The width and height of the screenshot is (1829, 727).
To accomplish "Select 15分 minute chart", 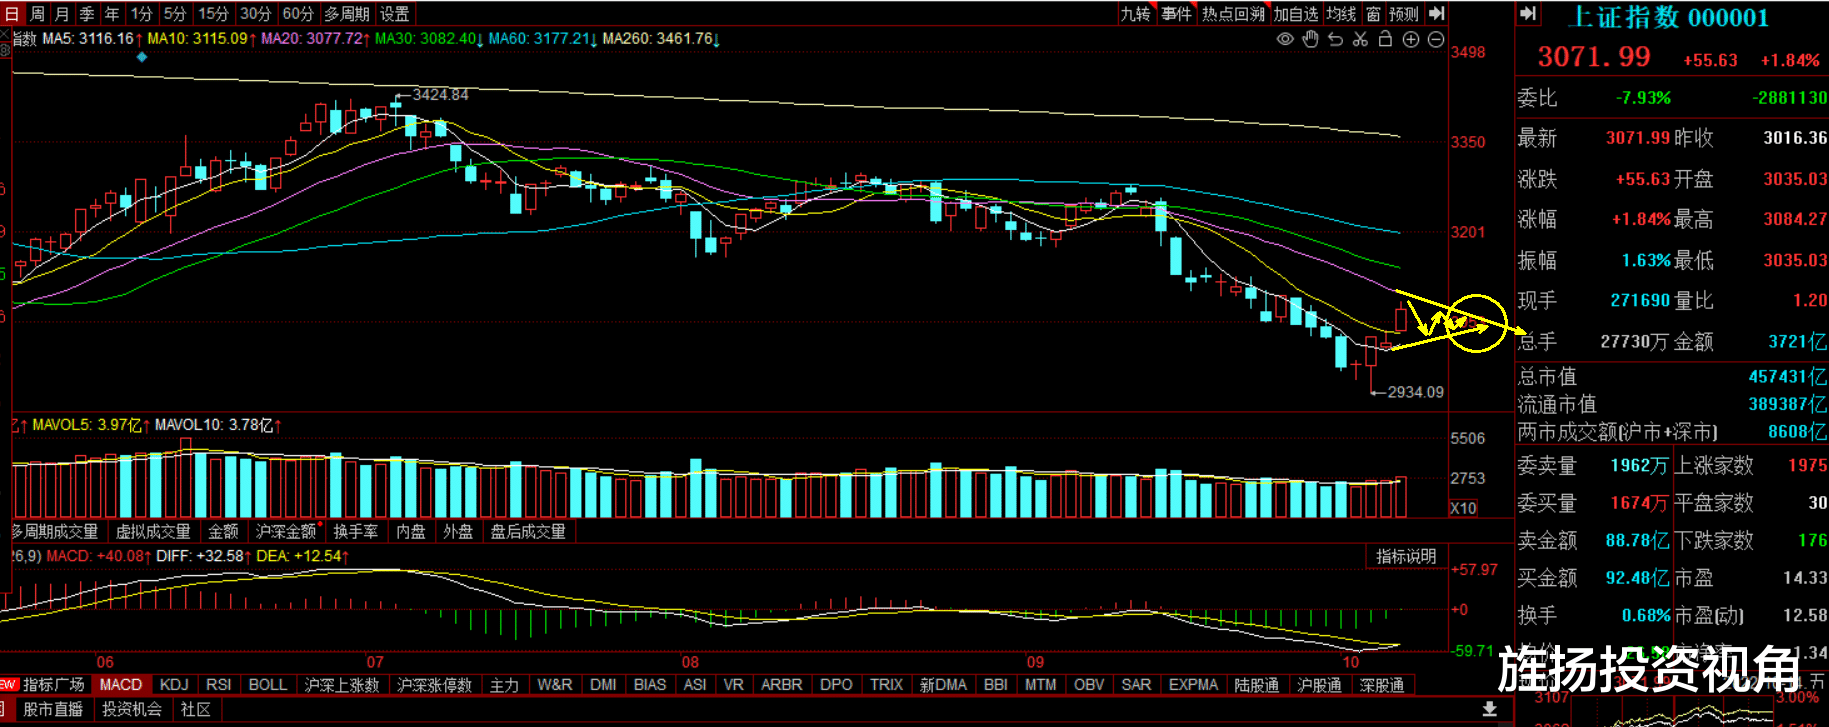I will pyautogui.click(x=213, y=13).
